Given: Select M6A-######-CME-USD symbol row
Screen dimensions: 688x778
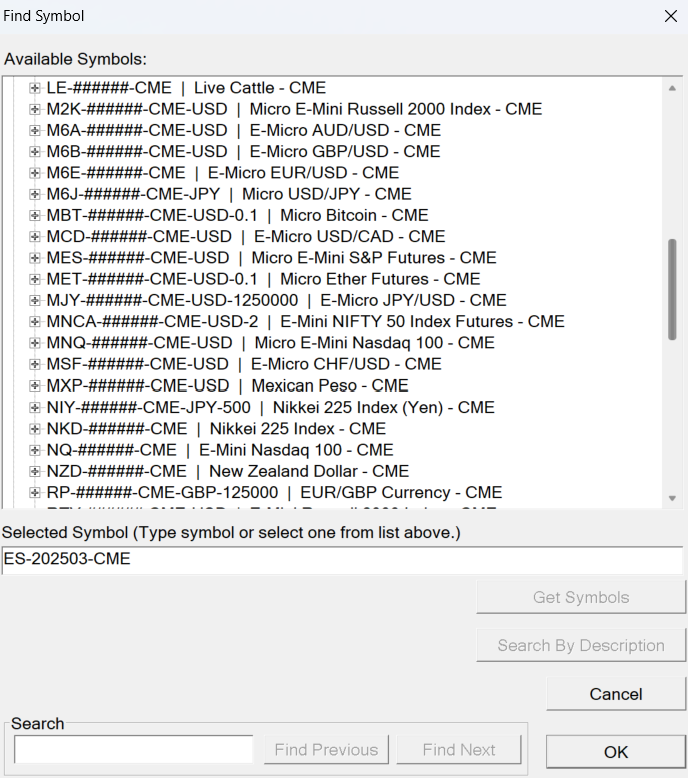Looking at the screenshot, I should click(244, 130).
